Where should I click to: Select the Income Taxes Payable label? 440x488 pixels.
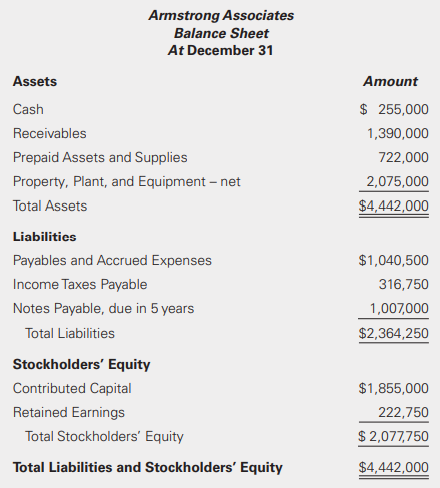[x=80, y=285]
